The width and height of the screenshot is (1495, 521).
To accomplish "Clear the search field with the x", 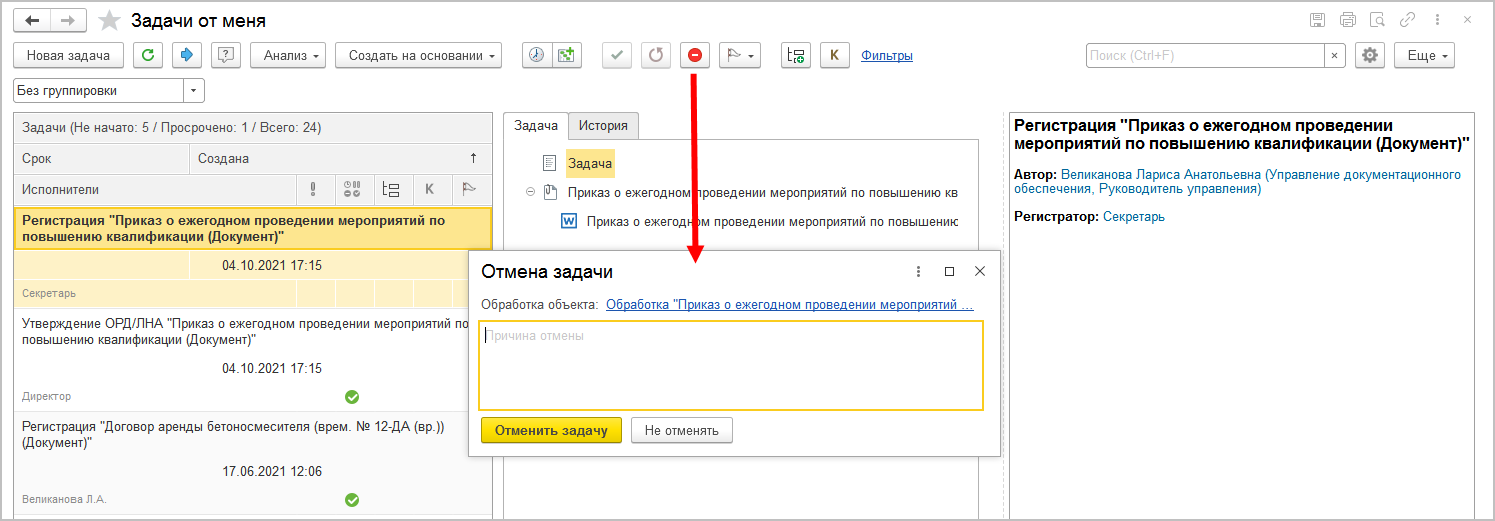I will tap(1334, 56).
